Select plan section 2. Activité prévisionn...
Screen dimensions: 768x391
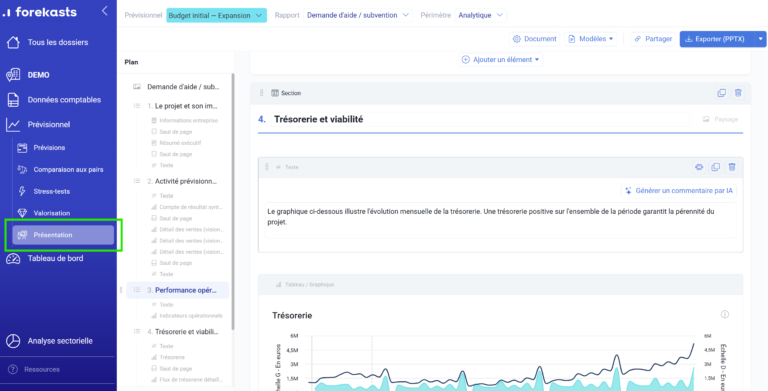click(176, 181)
